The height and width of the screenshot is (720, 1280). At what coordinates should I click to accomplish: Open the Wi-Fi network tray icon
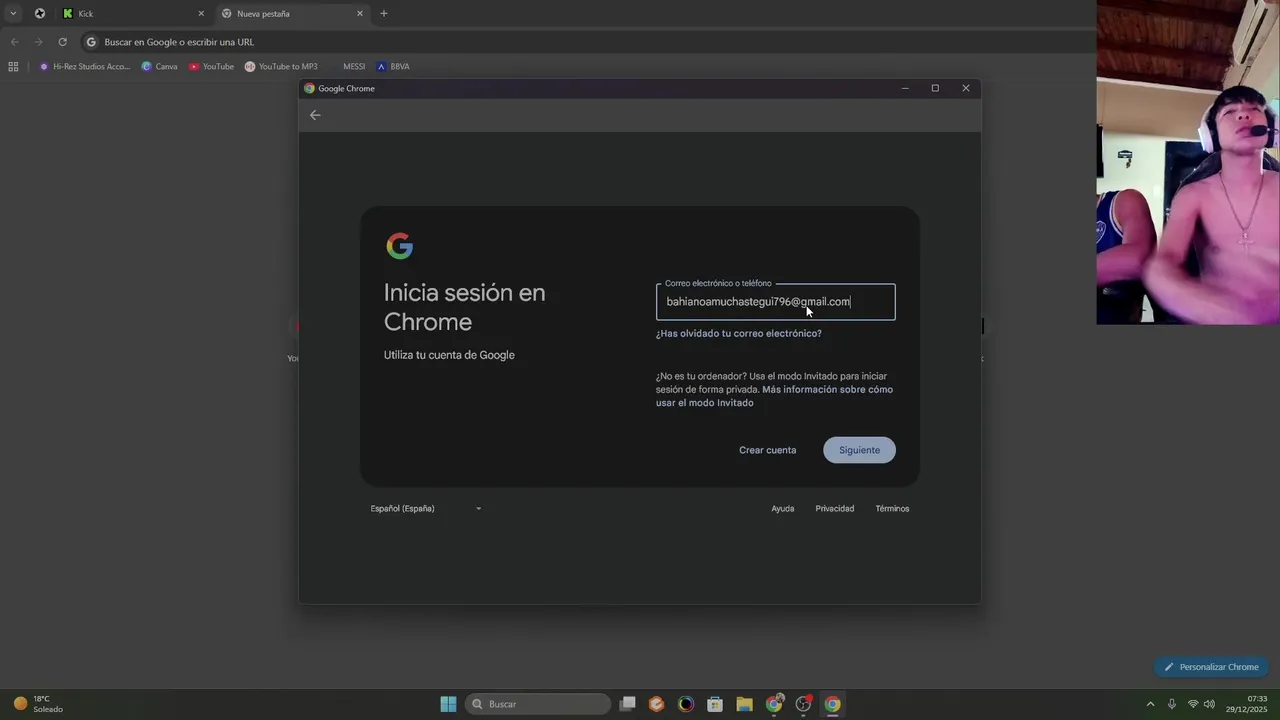click(x=1193, y=704)
